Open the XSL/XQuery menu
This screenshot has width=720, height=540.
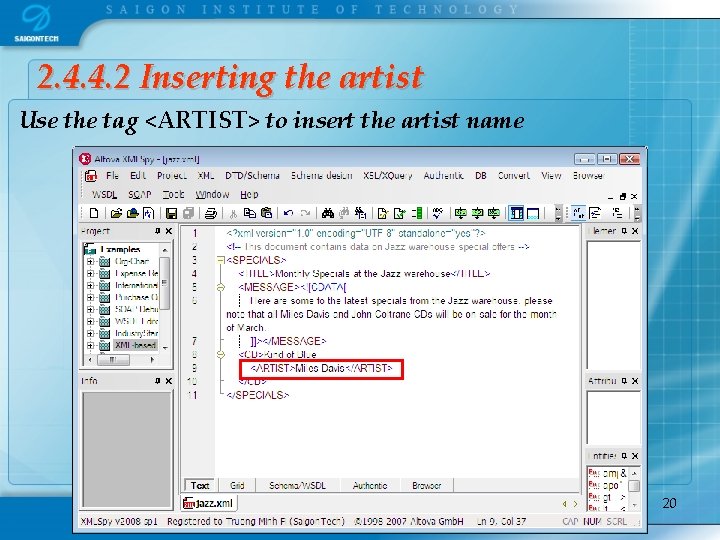[388, 175]
